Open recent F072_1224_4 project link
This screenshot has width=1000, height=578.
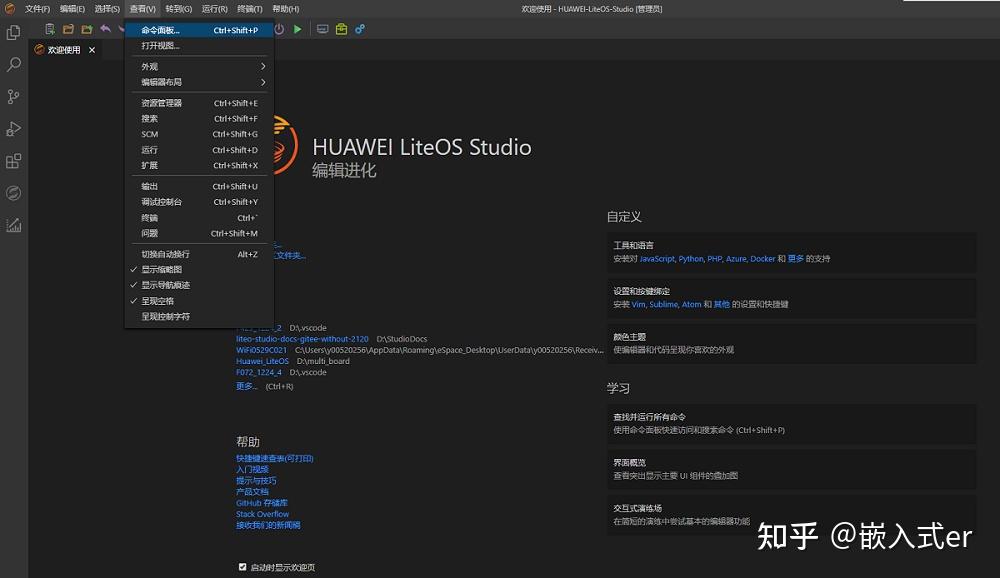click(259, 372)
